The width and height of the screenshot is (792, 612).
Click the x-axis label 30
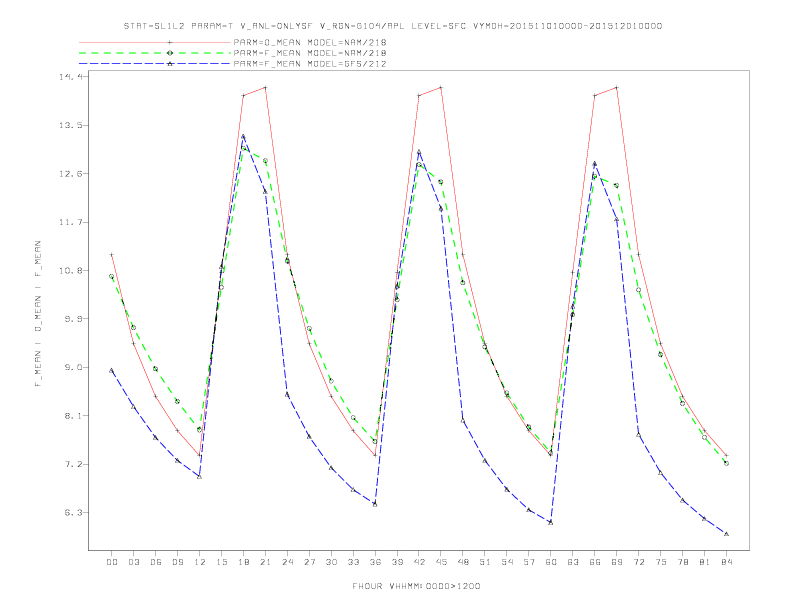tap(331, 562)
